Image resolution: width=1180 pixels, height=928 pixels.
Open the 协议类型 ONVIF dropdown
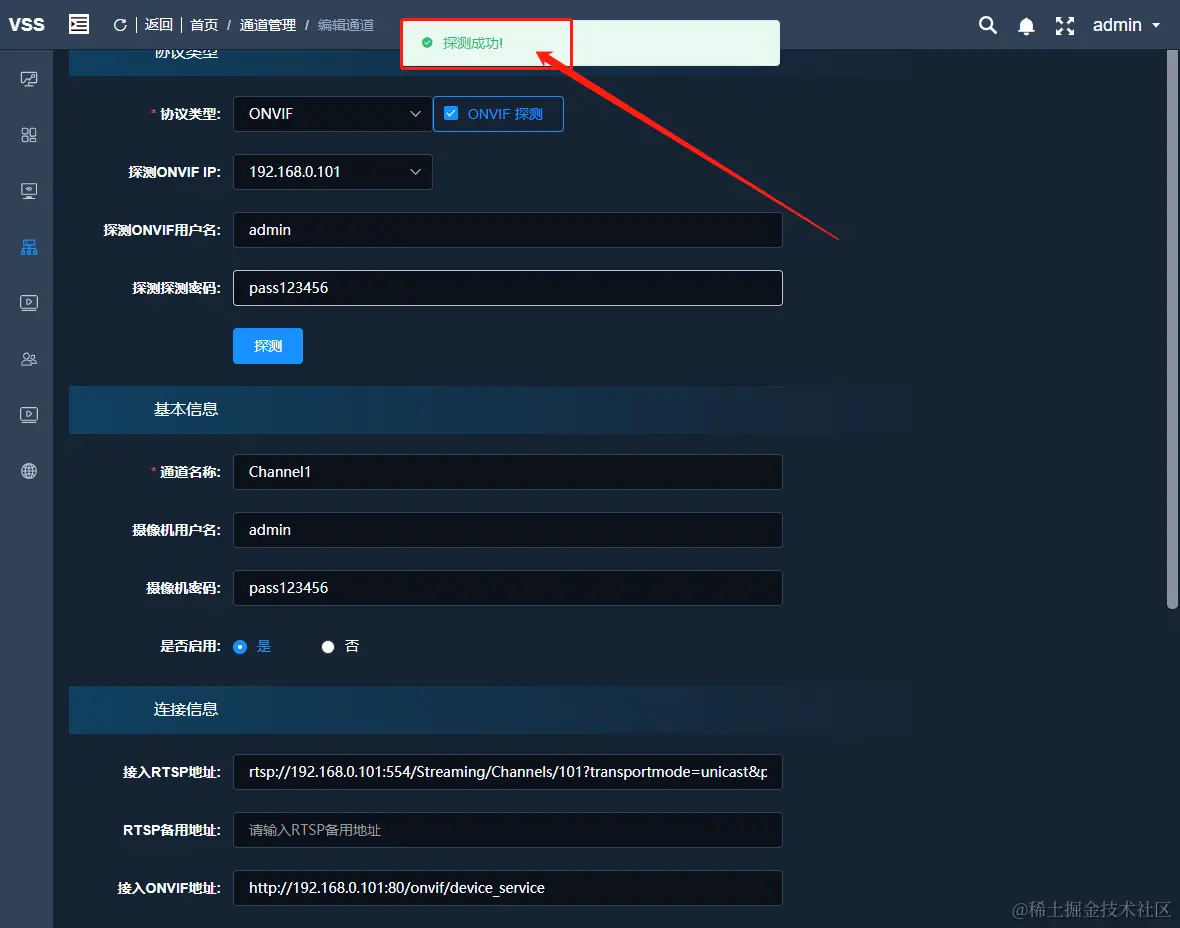click(x=332, y=113)
